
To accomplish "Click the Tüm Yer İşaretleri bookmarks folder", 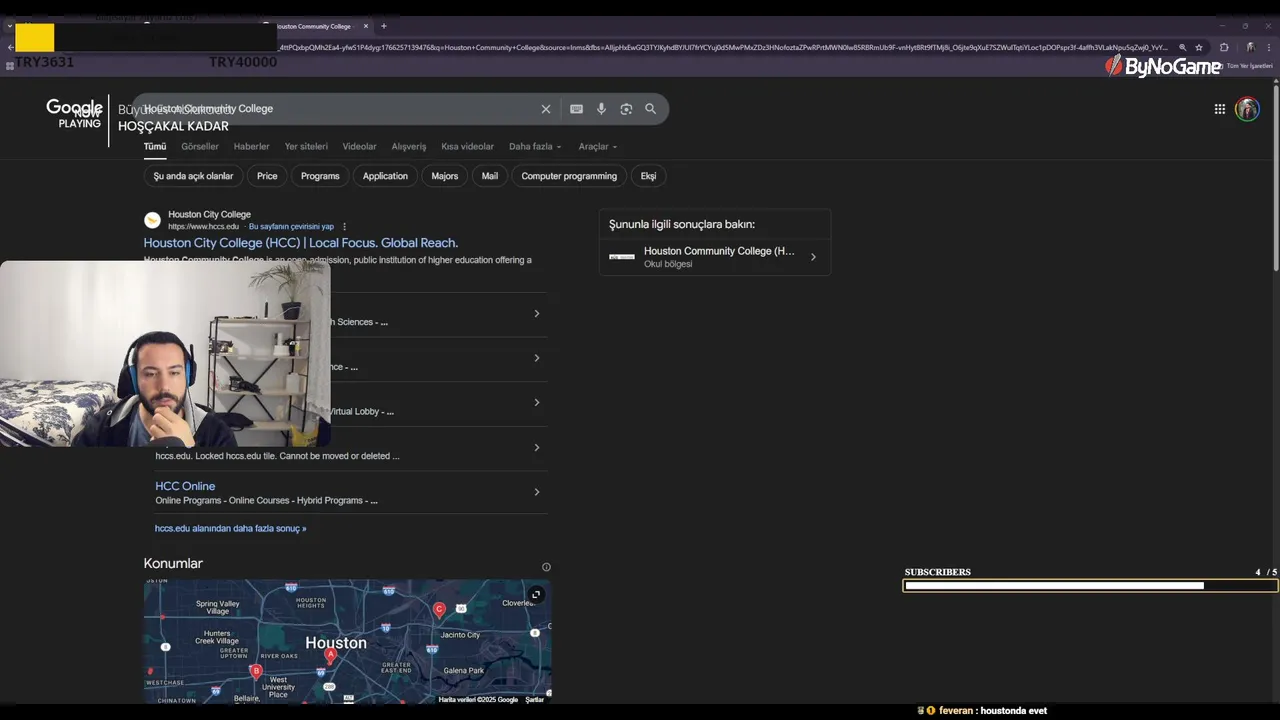I will 1243,66.
